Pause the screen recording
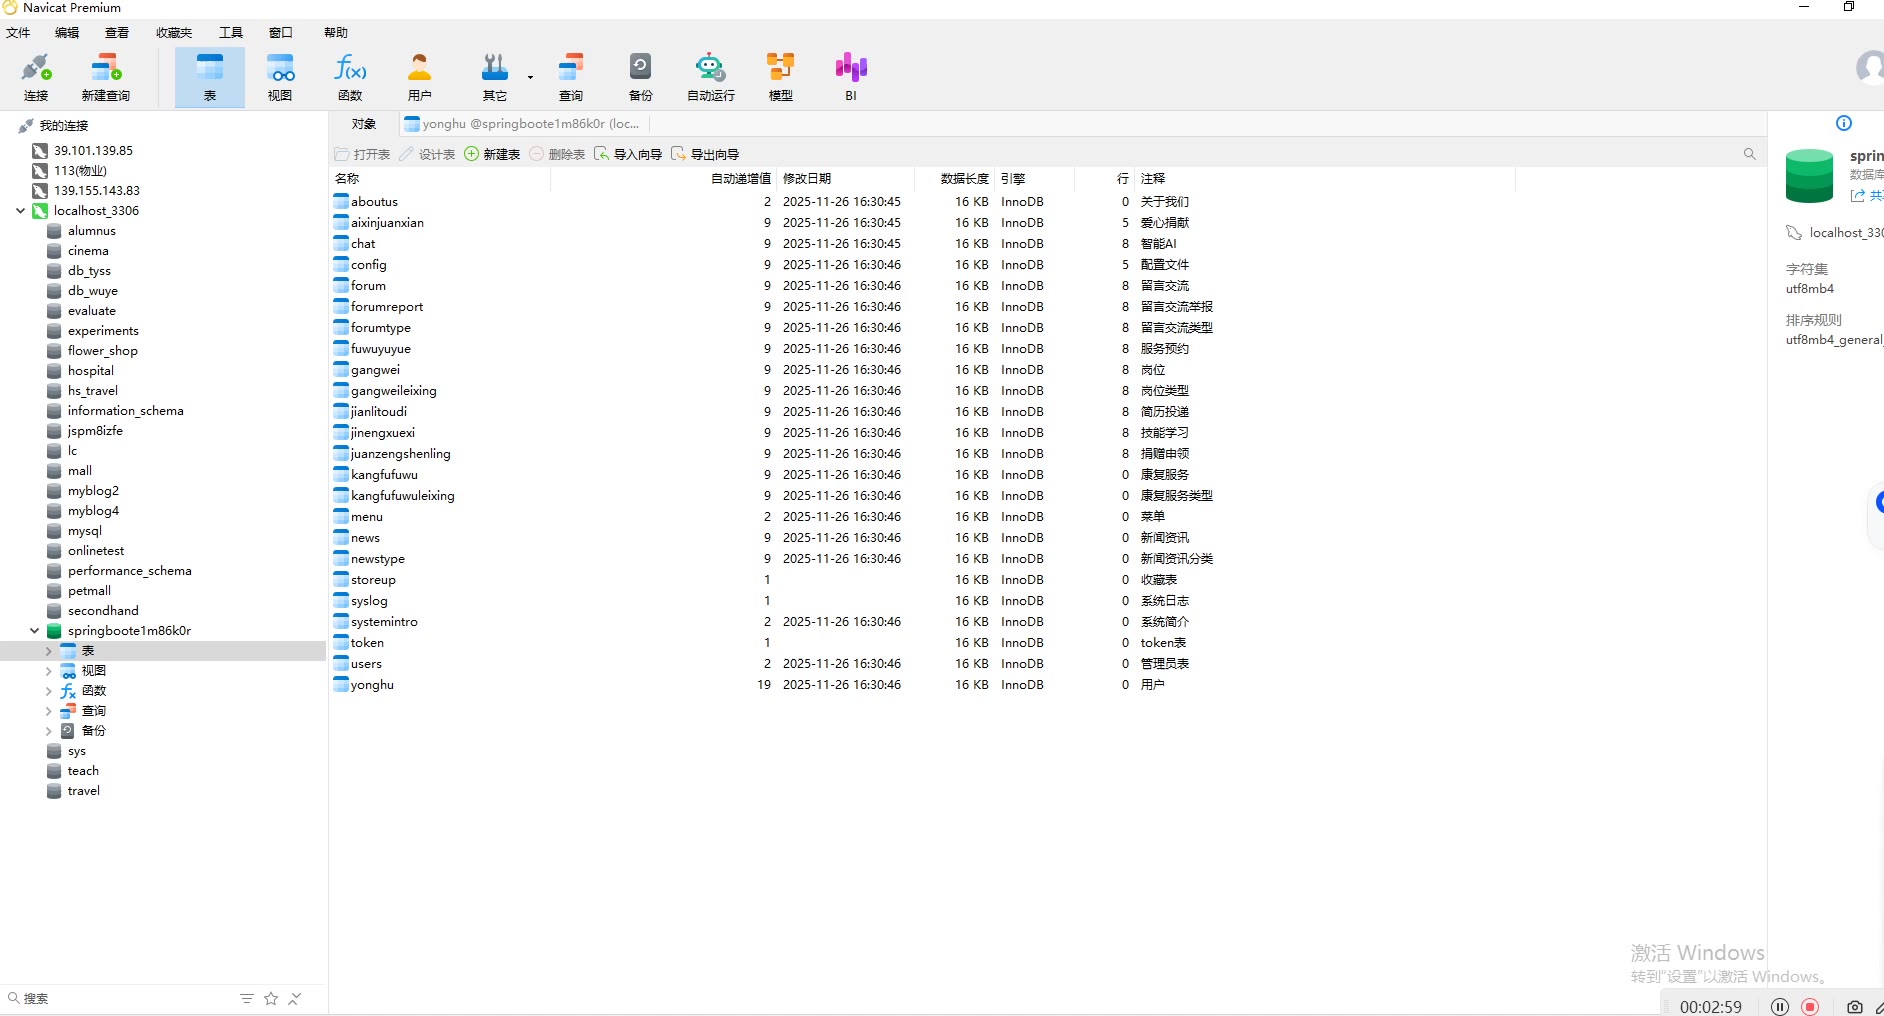This screenshot has height=1016, width=1884. coord(1780,1007)
